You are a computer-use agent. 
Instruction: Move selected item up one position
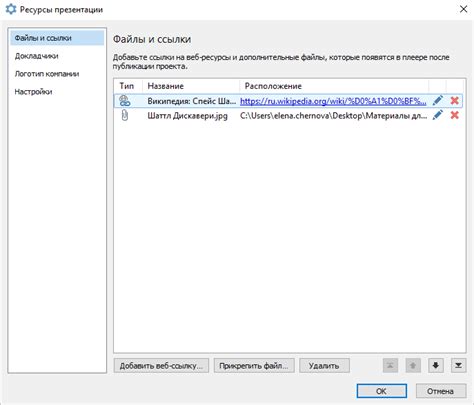point(413,366)
